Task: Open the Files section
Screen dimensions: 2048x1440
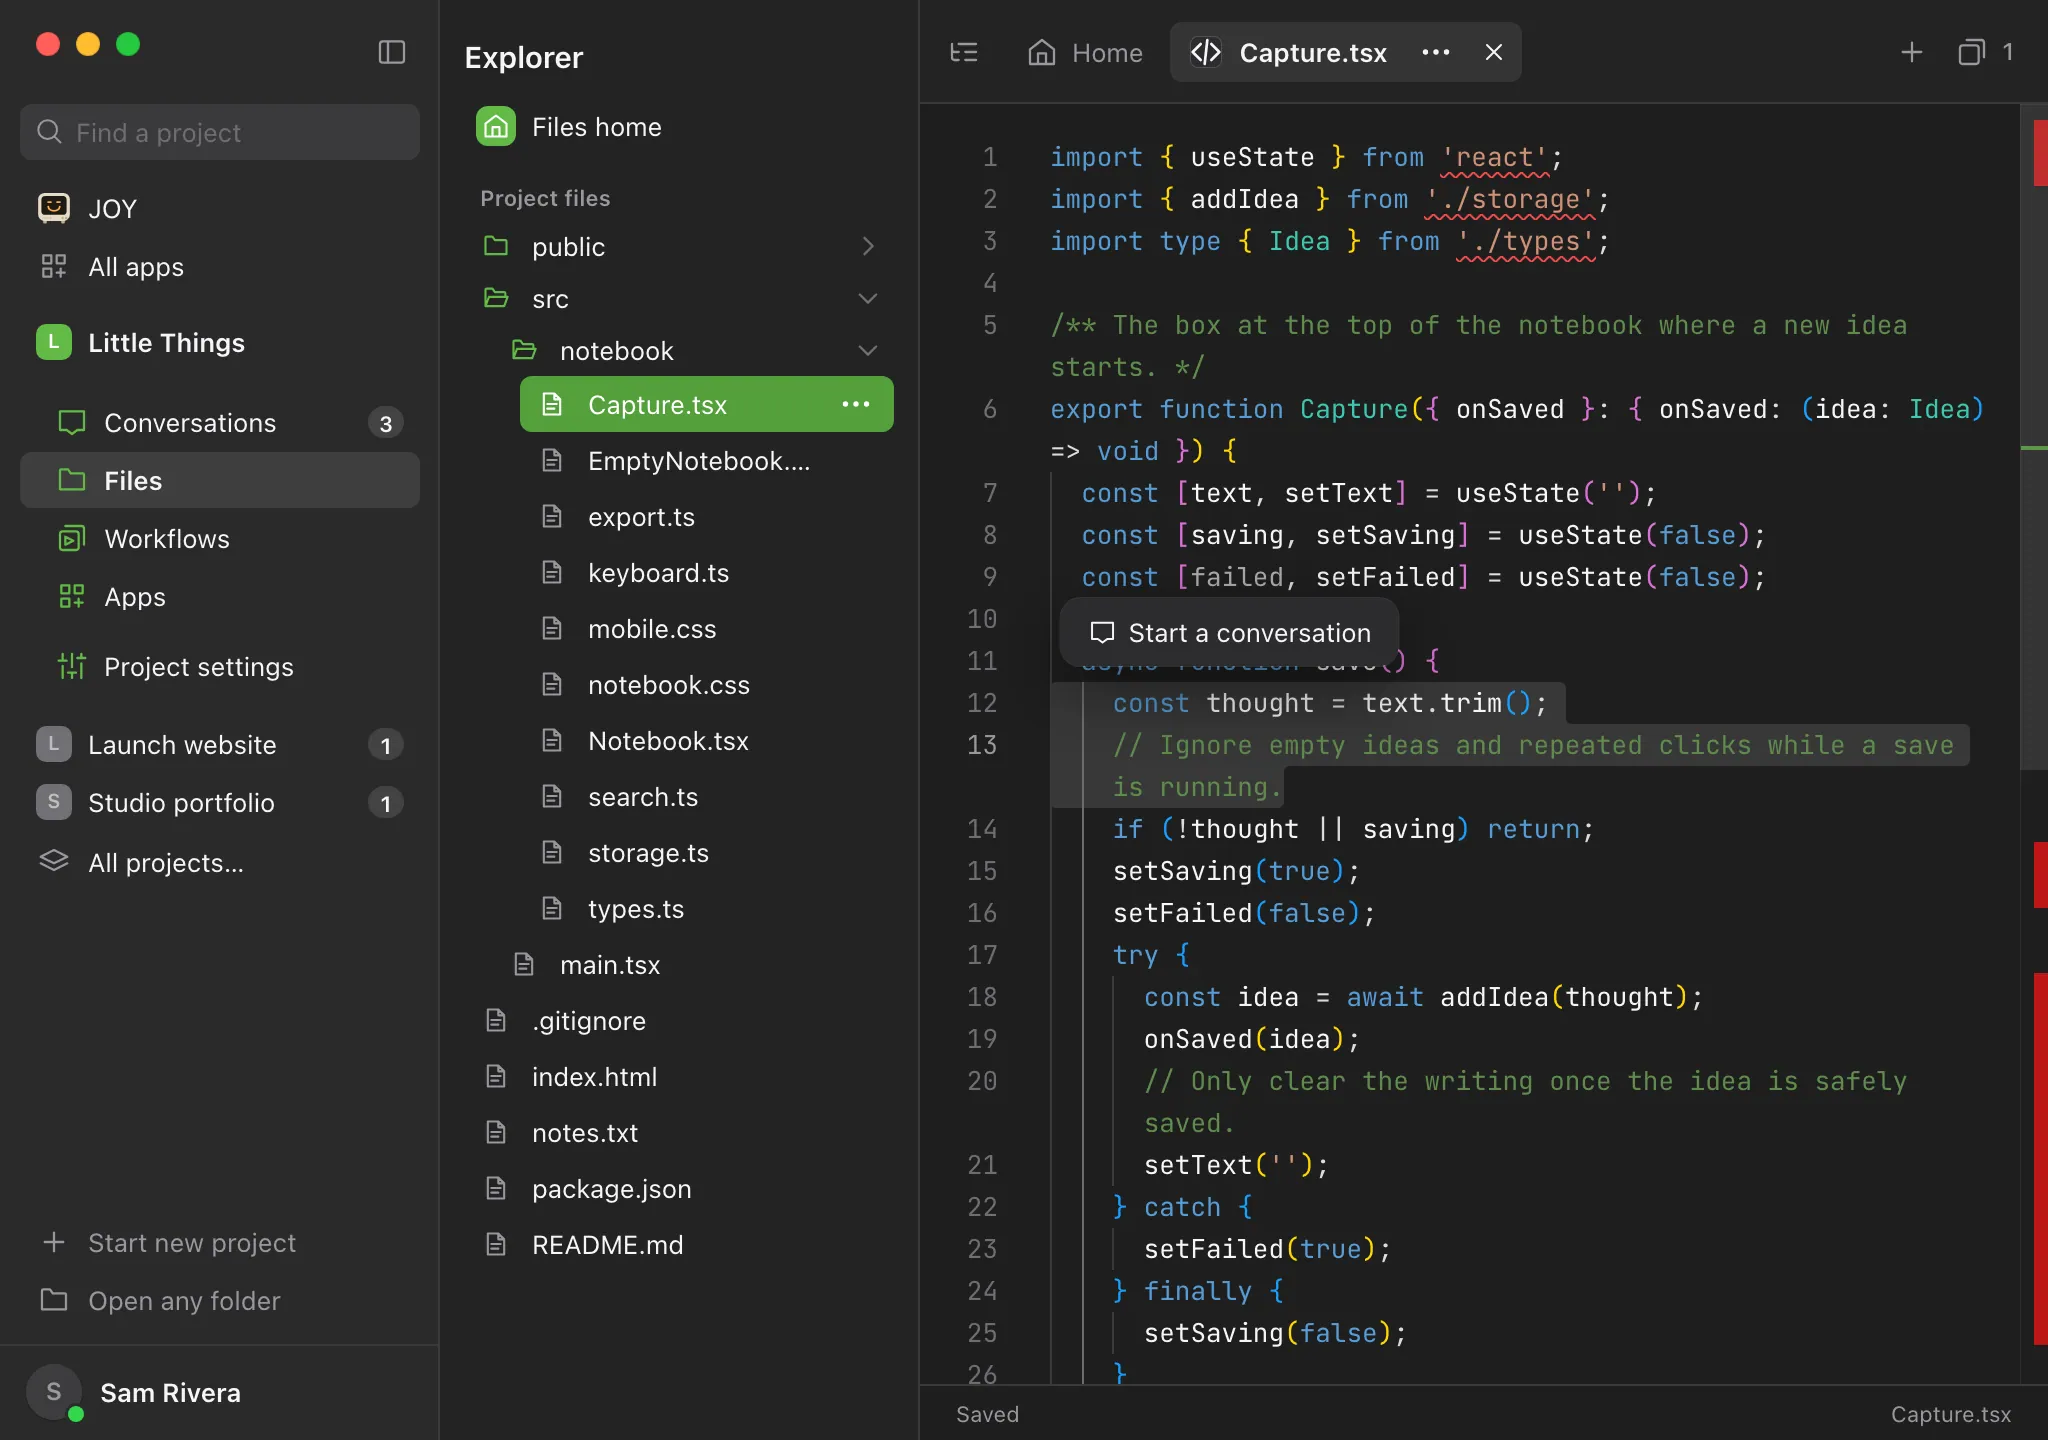Action: point(220,480)
